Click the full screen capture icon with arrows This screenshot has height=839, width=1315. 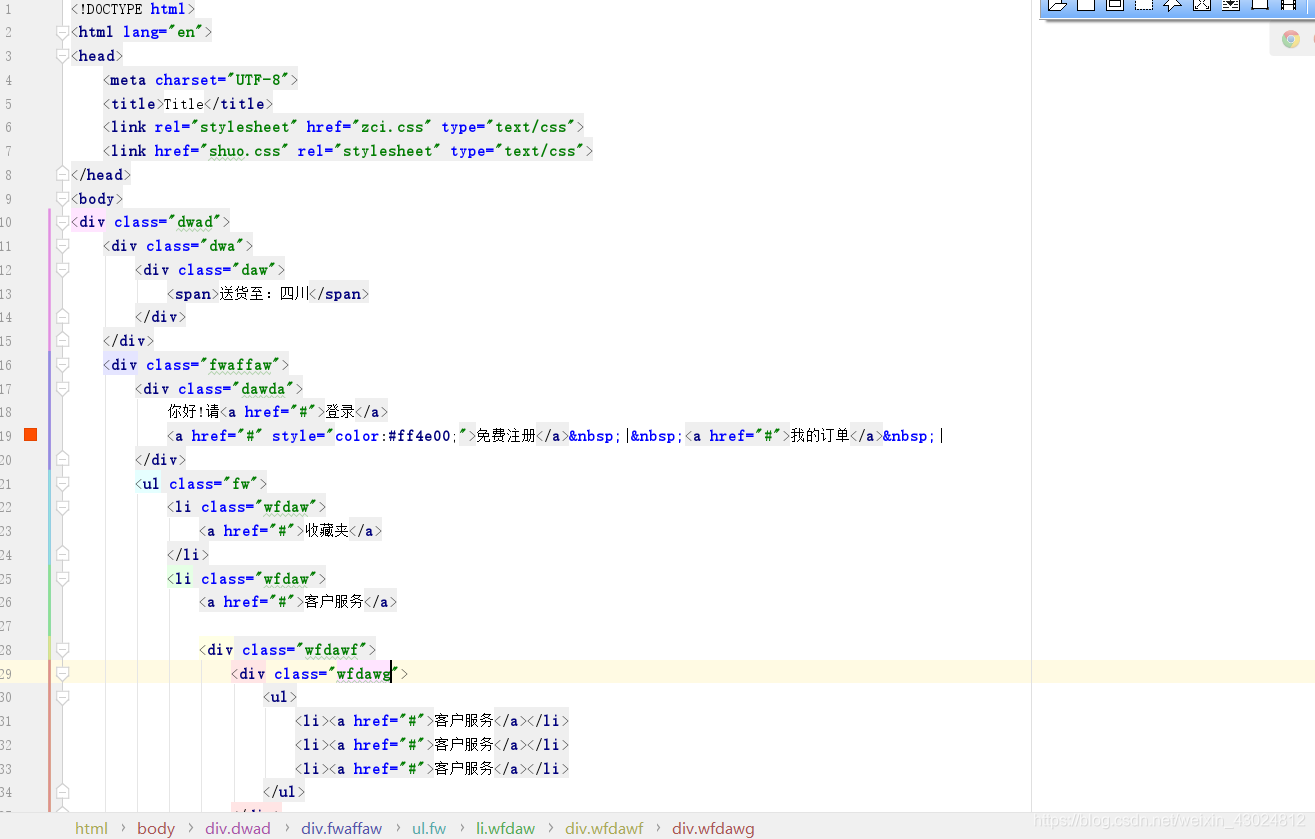click(1202, 5)
